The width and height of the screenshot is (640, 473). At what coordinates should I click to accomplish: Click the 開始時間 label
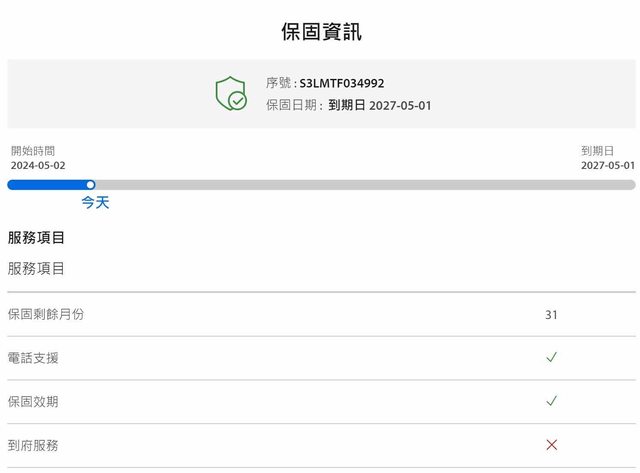coord(33,151)
